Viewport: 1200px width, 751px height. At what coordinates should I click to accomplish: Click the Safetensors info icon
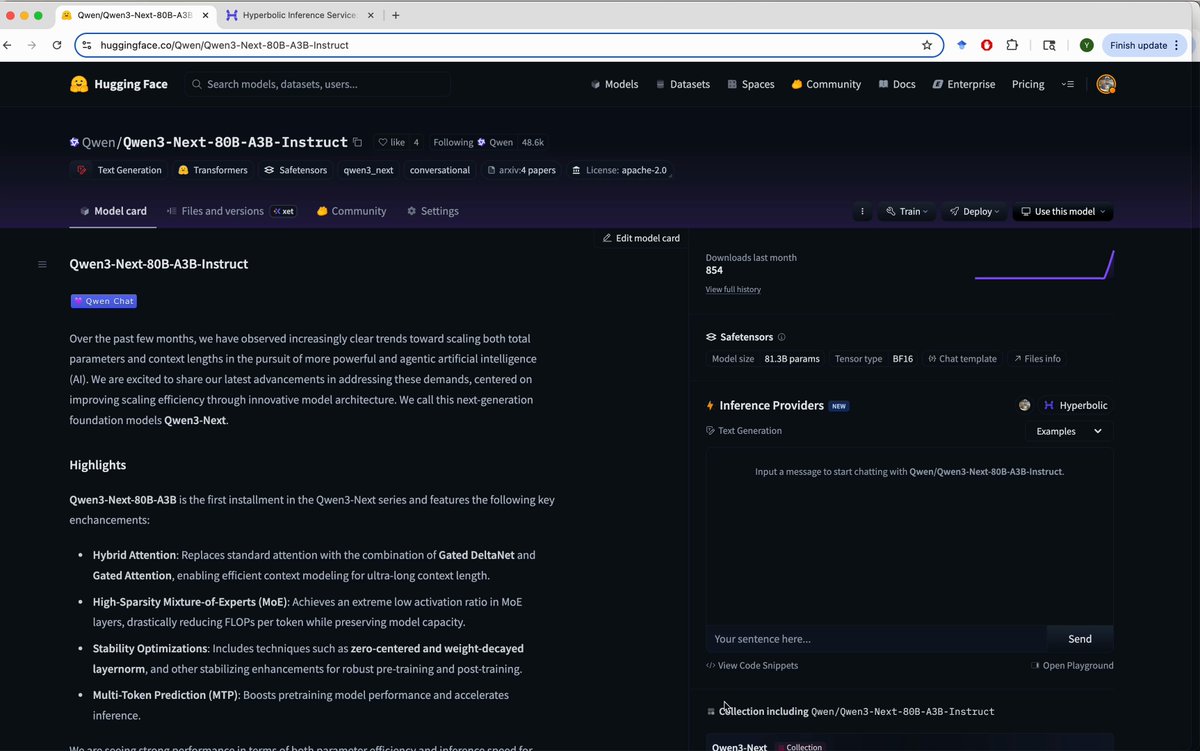coord(782,337)
